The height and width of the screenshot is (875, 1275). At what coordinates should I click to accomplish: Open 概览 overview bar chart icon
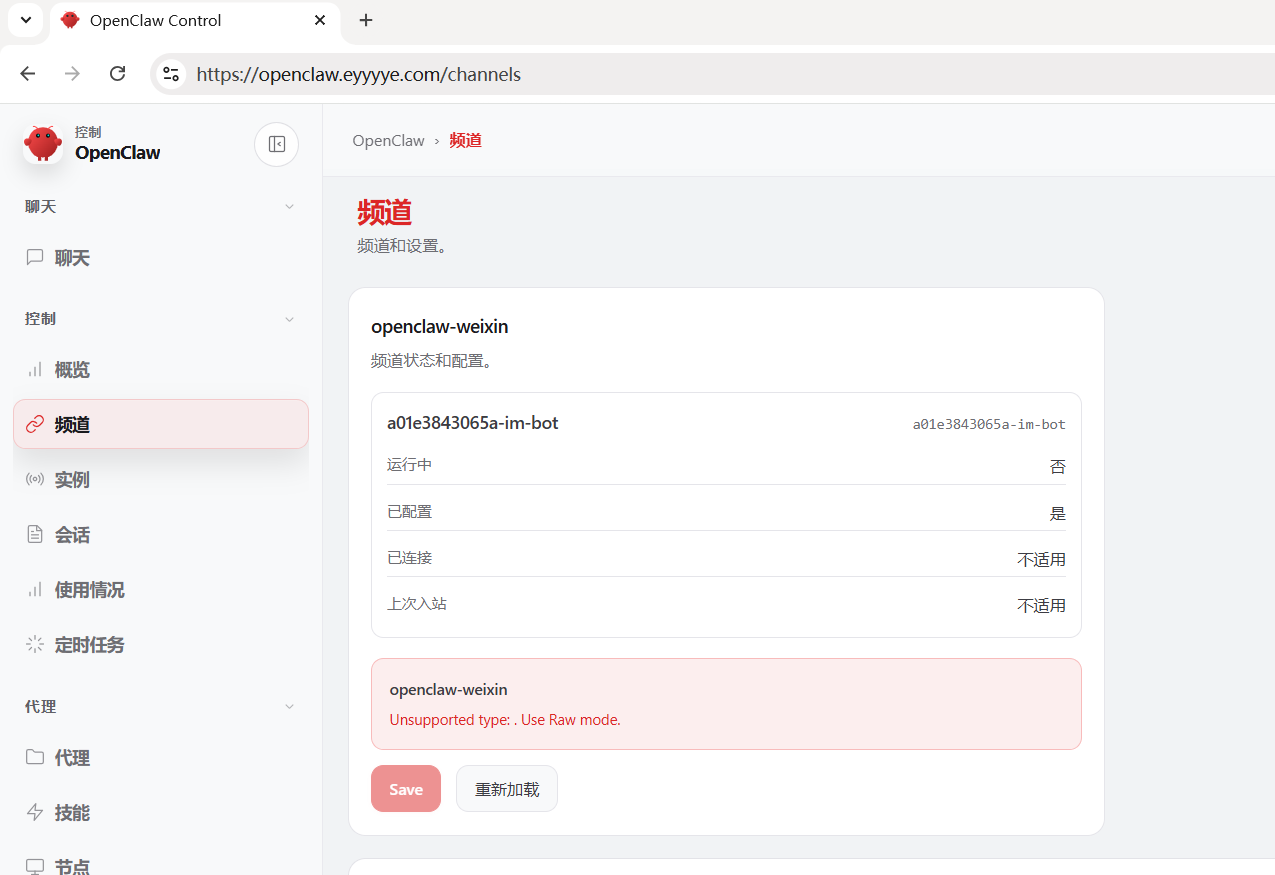tap(35, 370)
